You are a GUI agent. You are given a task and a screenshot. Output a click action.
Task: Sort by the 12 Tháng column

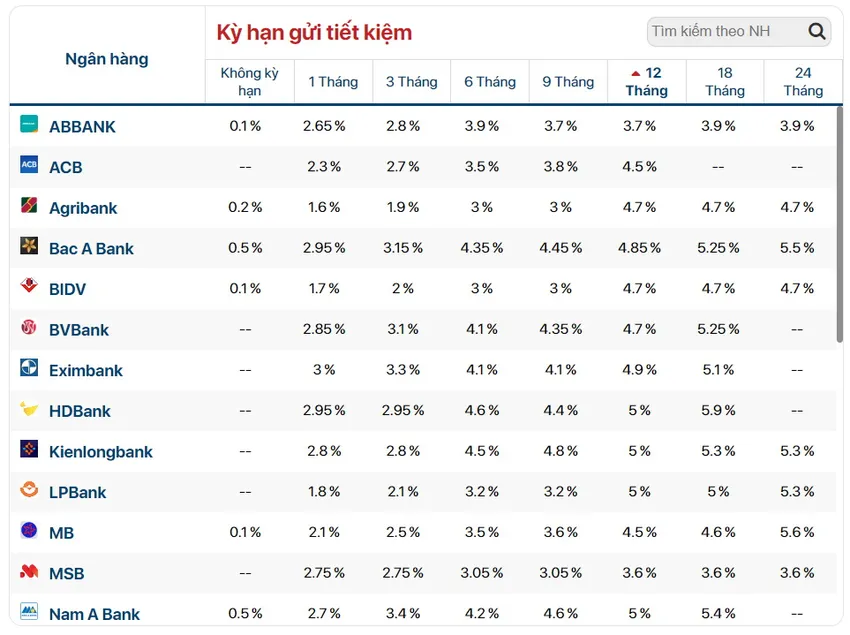pyautogui.click(x=647, y=81)
